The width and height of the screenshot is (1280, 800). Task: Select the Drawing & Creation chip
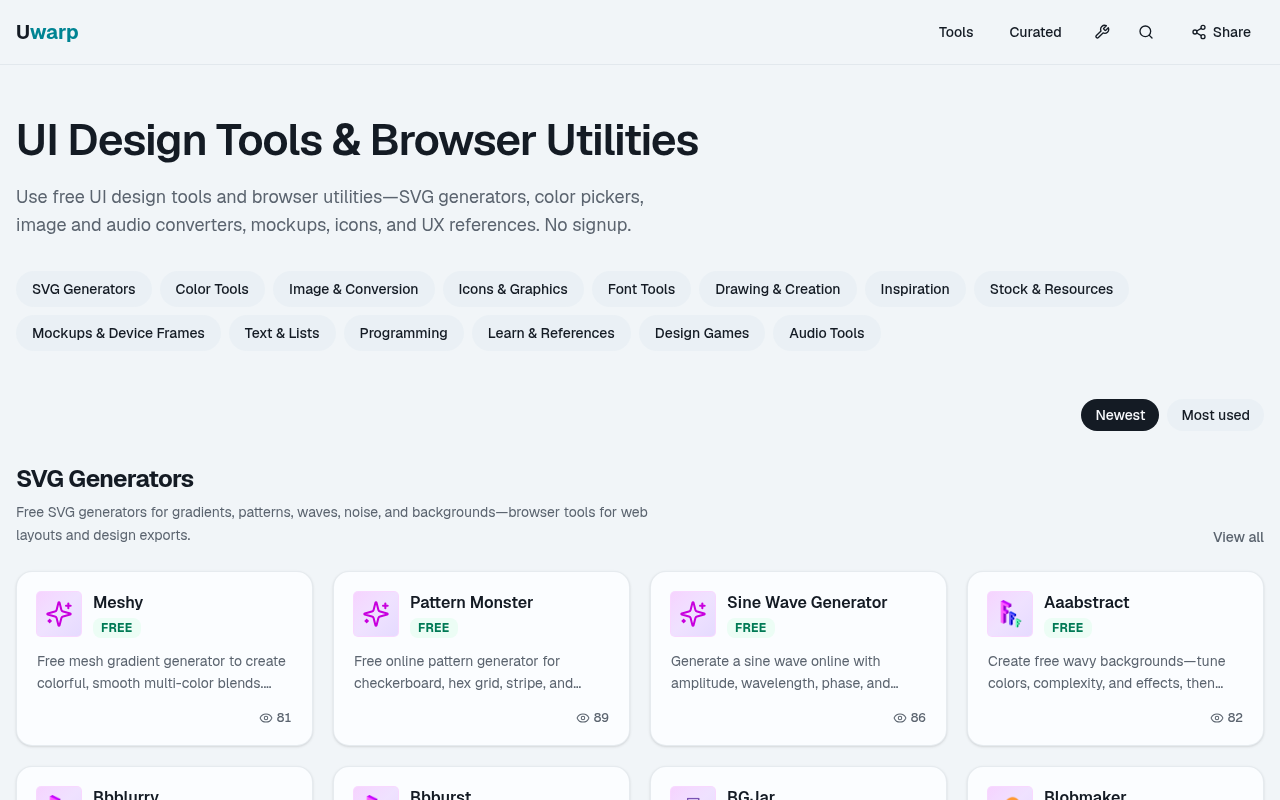pyautogui.click(x=778, y=289)
